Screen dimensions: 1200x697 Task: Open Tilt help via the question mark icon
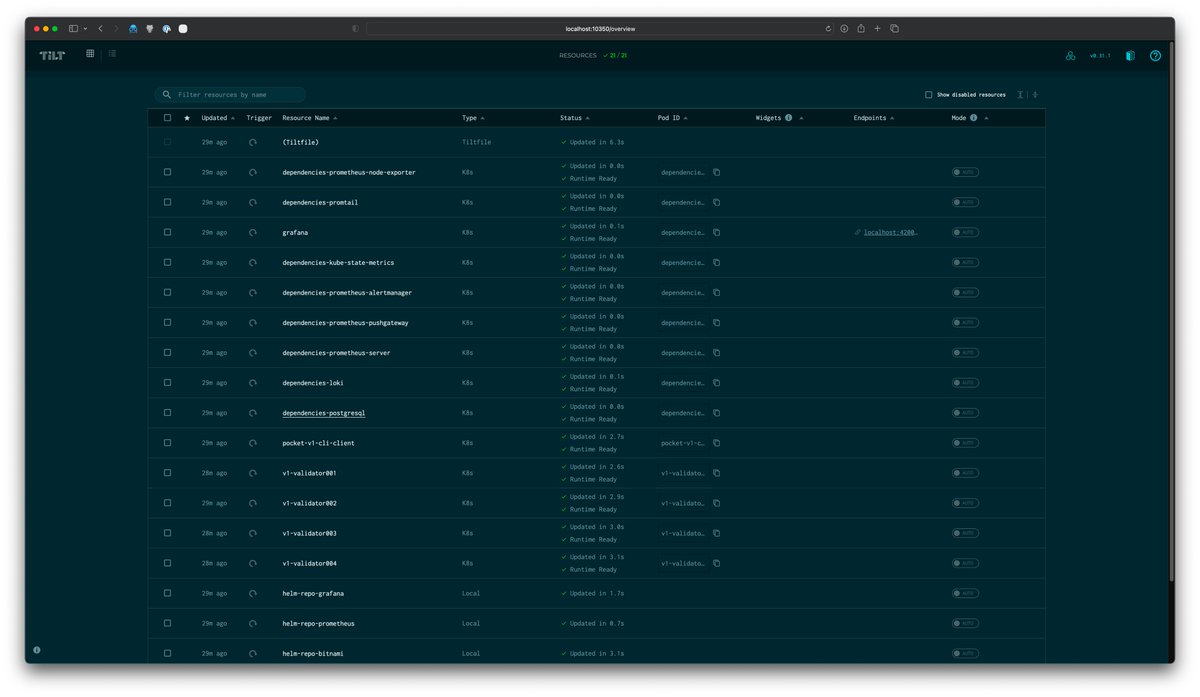tap(1155, 55)
